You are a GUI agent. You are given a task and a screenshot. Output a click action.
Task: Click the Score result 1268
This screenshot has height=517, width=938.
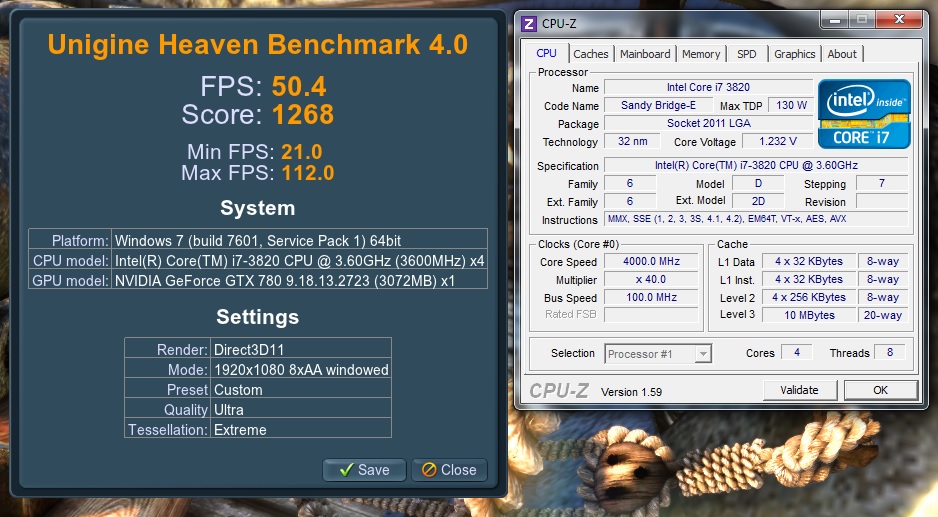[x=303, y=114]
